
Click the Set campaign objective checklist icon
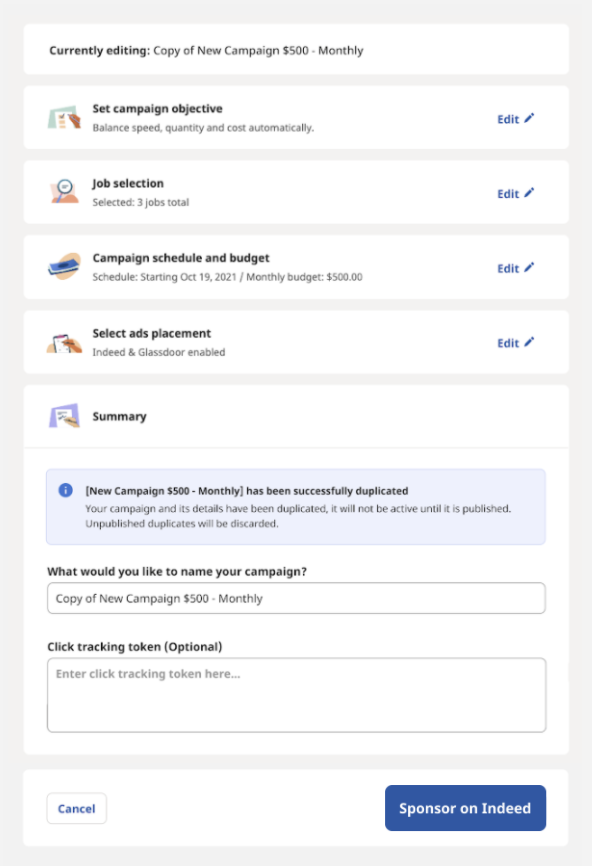tap(65, 118)
